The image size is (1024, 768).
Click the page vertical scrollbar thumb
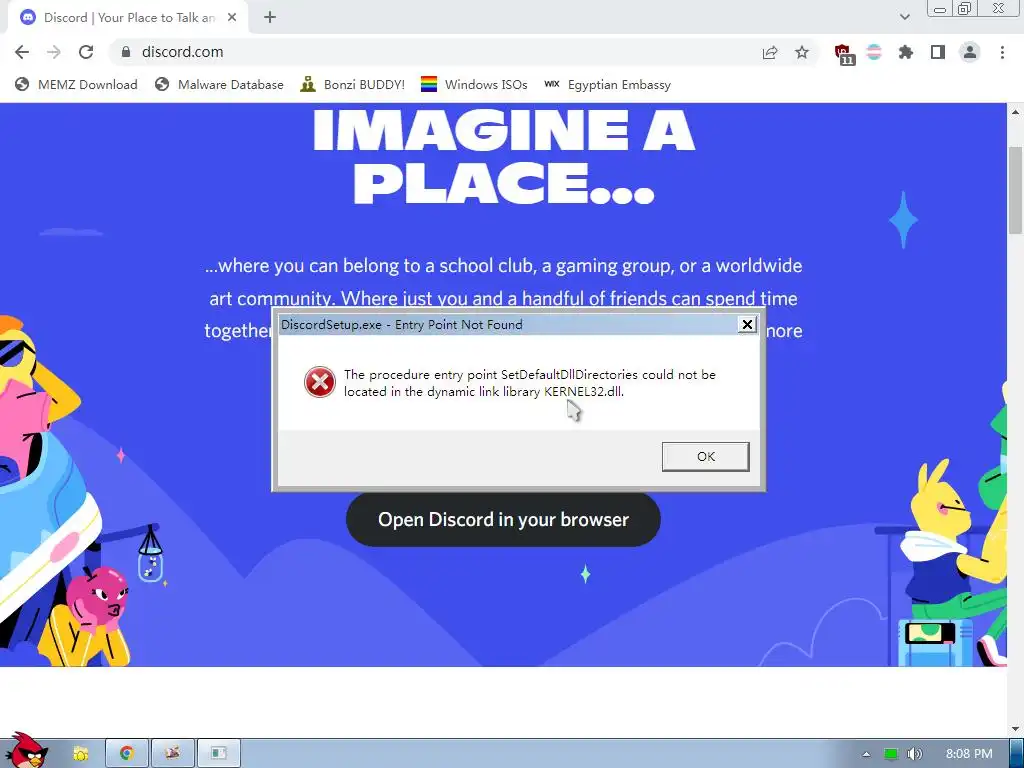tap(1016, 189)
